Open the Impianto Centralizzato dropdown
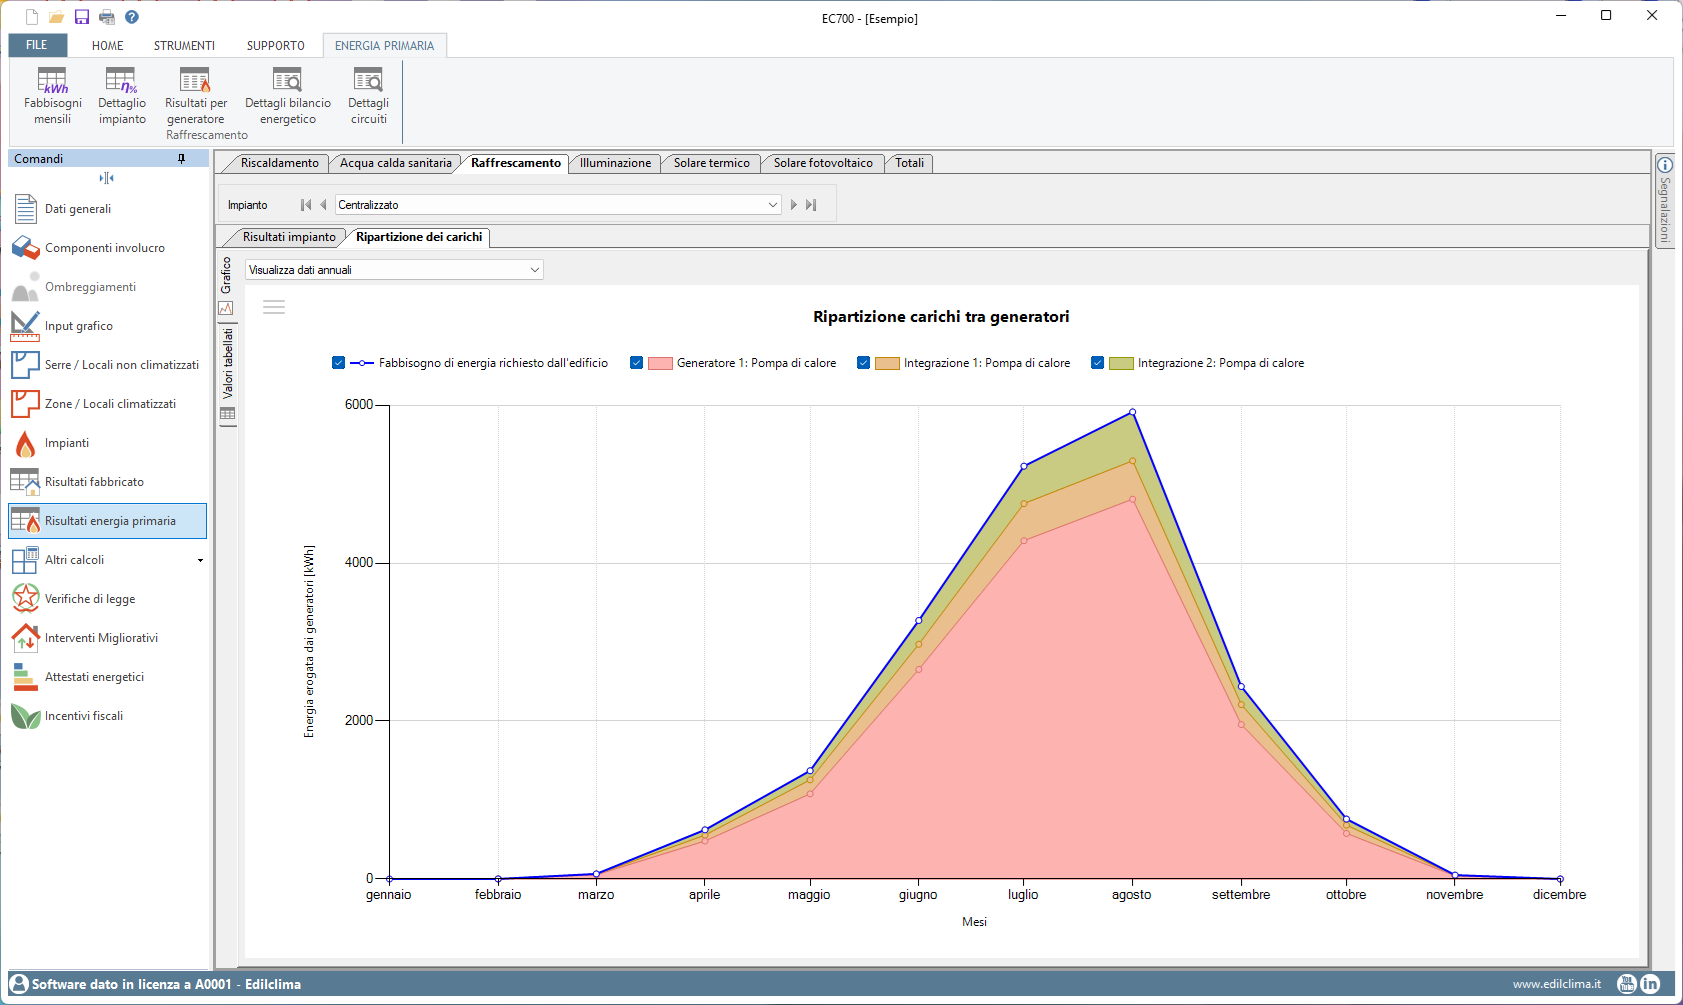 (x=772, y=205)
